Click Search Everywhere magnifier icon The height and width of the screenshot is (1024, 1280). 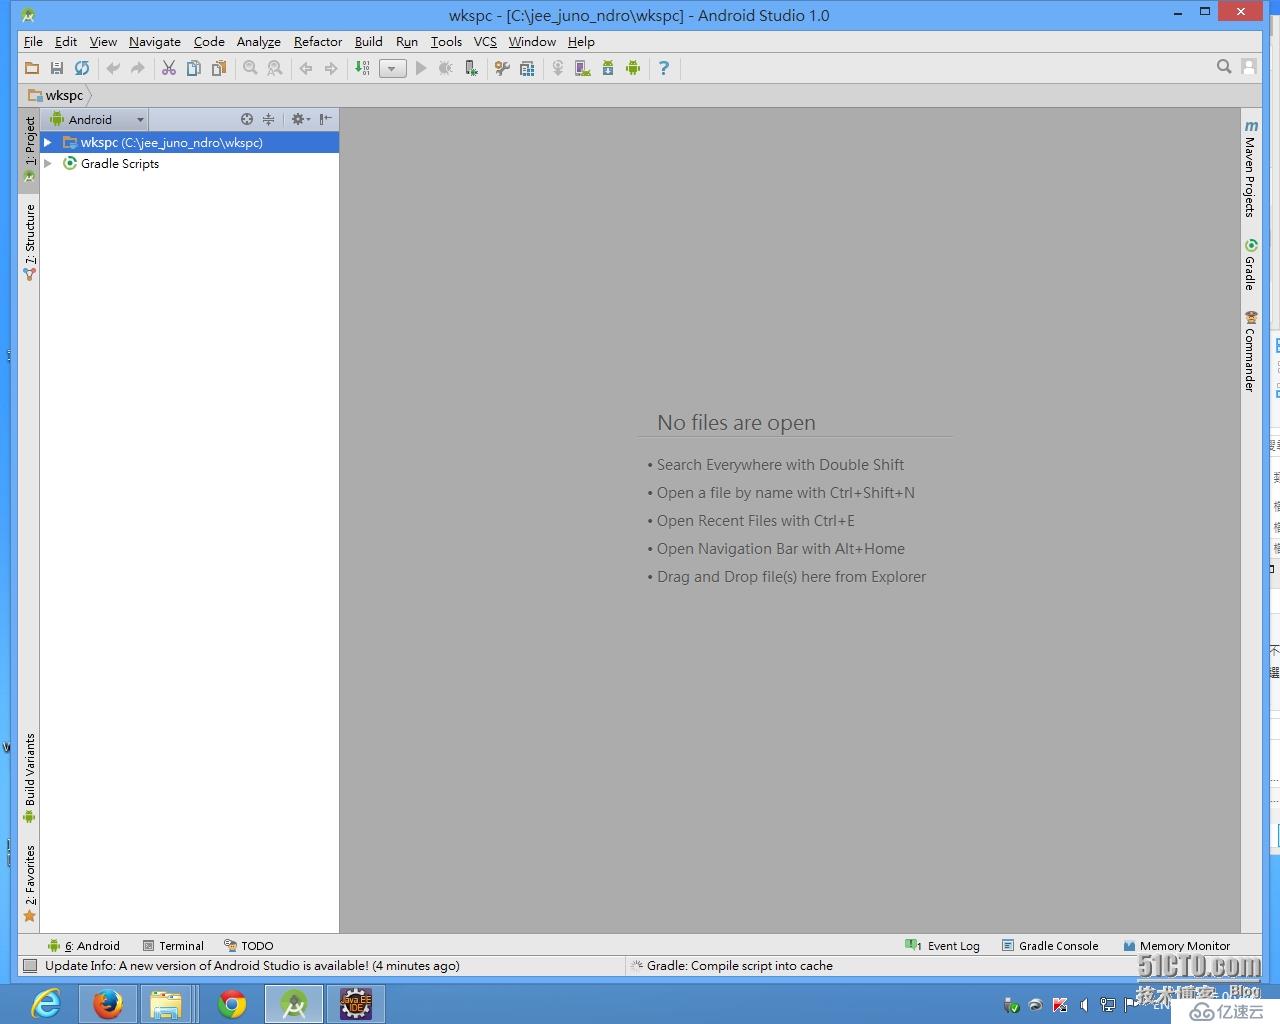coord(1224,67)
